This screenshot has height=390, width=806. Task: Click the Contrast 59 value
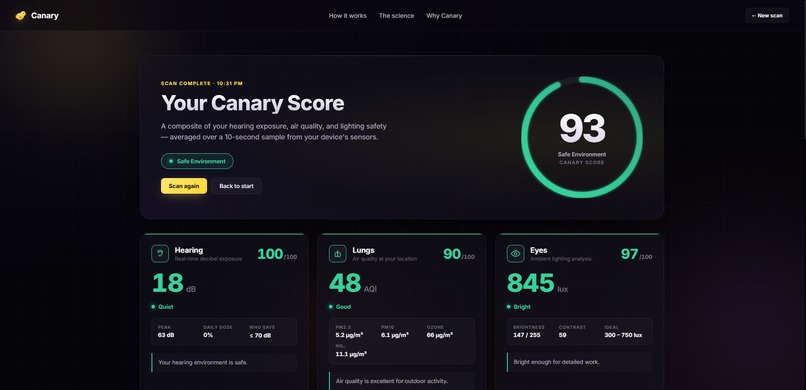click(x=563, y=335)
